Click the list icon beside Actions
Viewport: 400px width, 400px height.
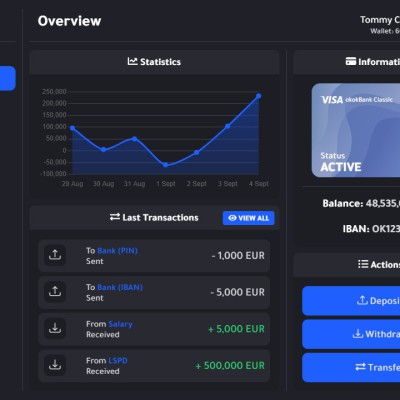(x=363, y=264)
